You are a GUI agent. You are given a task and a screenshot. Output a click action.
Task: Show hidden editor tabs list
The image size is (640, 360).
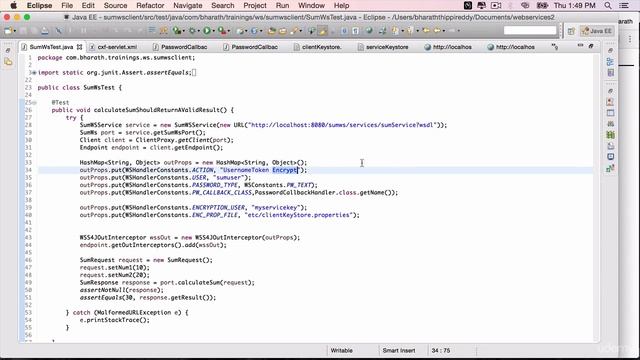(555, 47)
